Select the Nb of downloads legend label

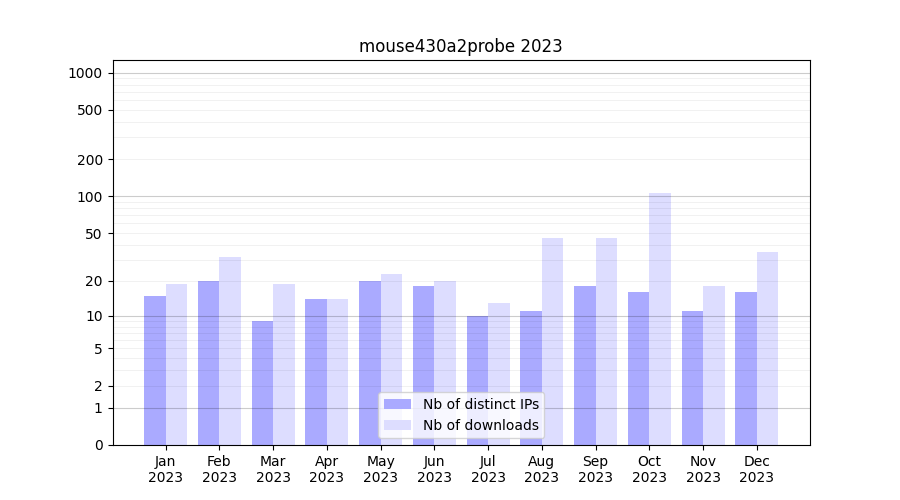click(x=480, y=425)
